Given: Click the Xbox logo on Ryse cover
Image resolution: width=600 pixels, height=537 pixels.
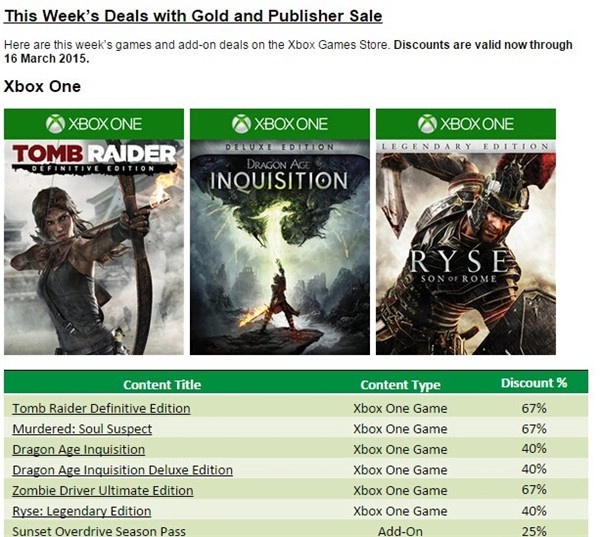Looking at the screenshot, I should click(x=427, y=124).
